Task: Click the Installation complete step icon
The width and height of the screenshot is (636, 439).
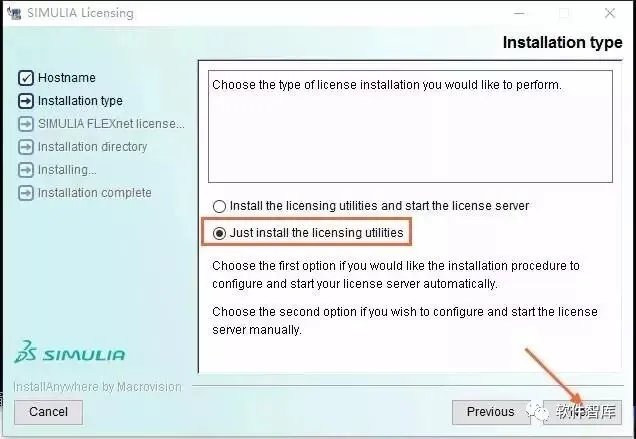Action: (26, 193)
